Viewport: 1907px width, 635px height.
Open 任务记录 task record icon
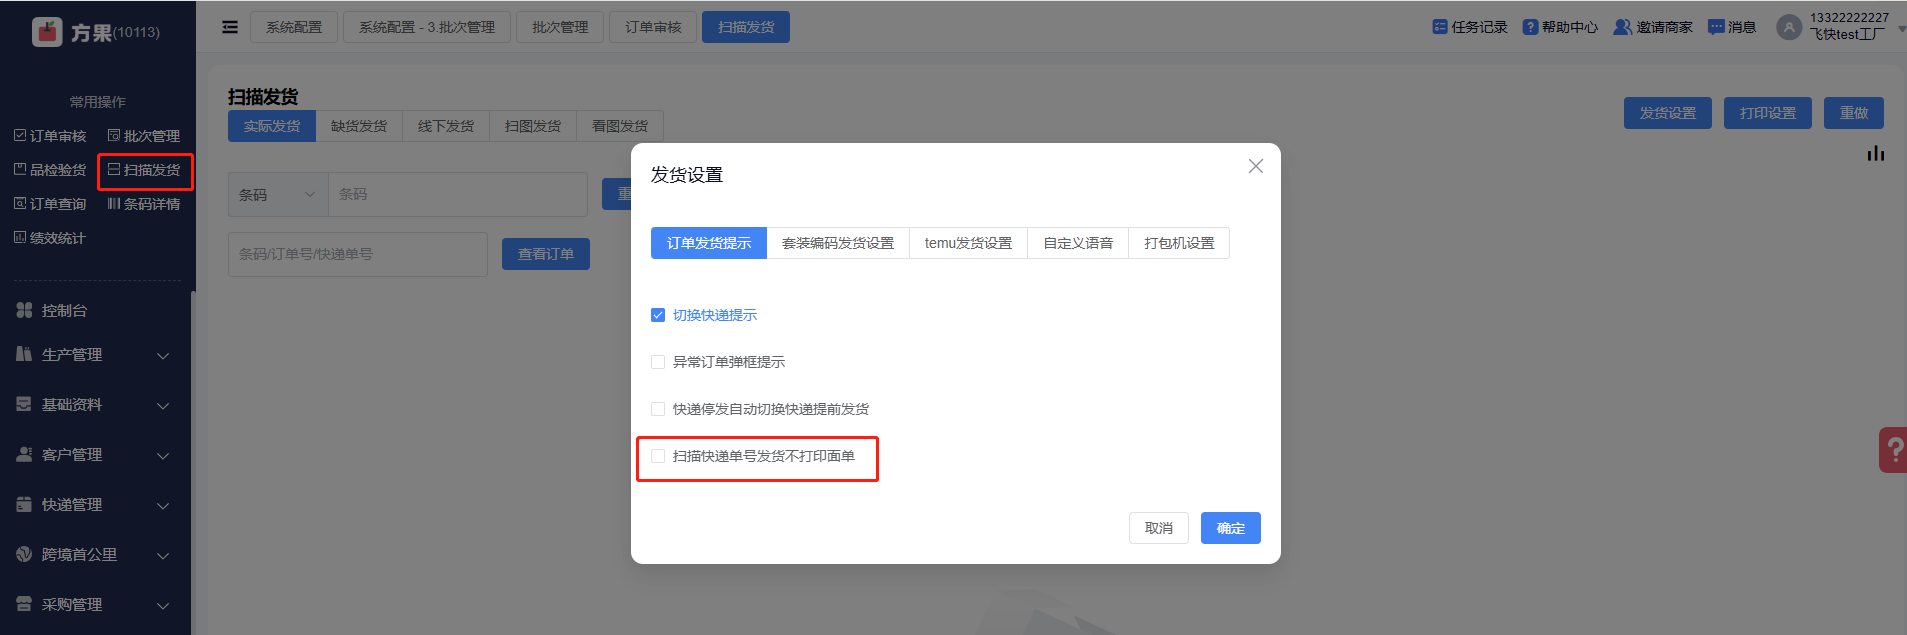(1440, 27)
